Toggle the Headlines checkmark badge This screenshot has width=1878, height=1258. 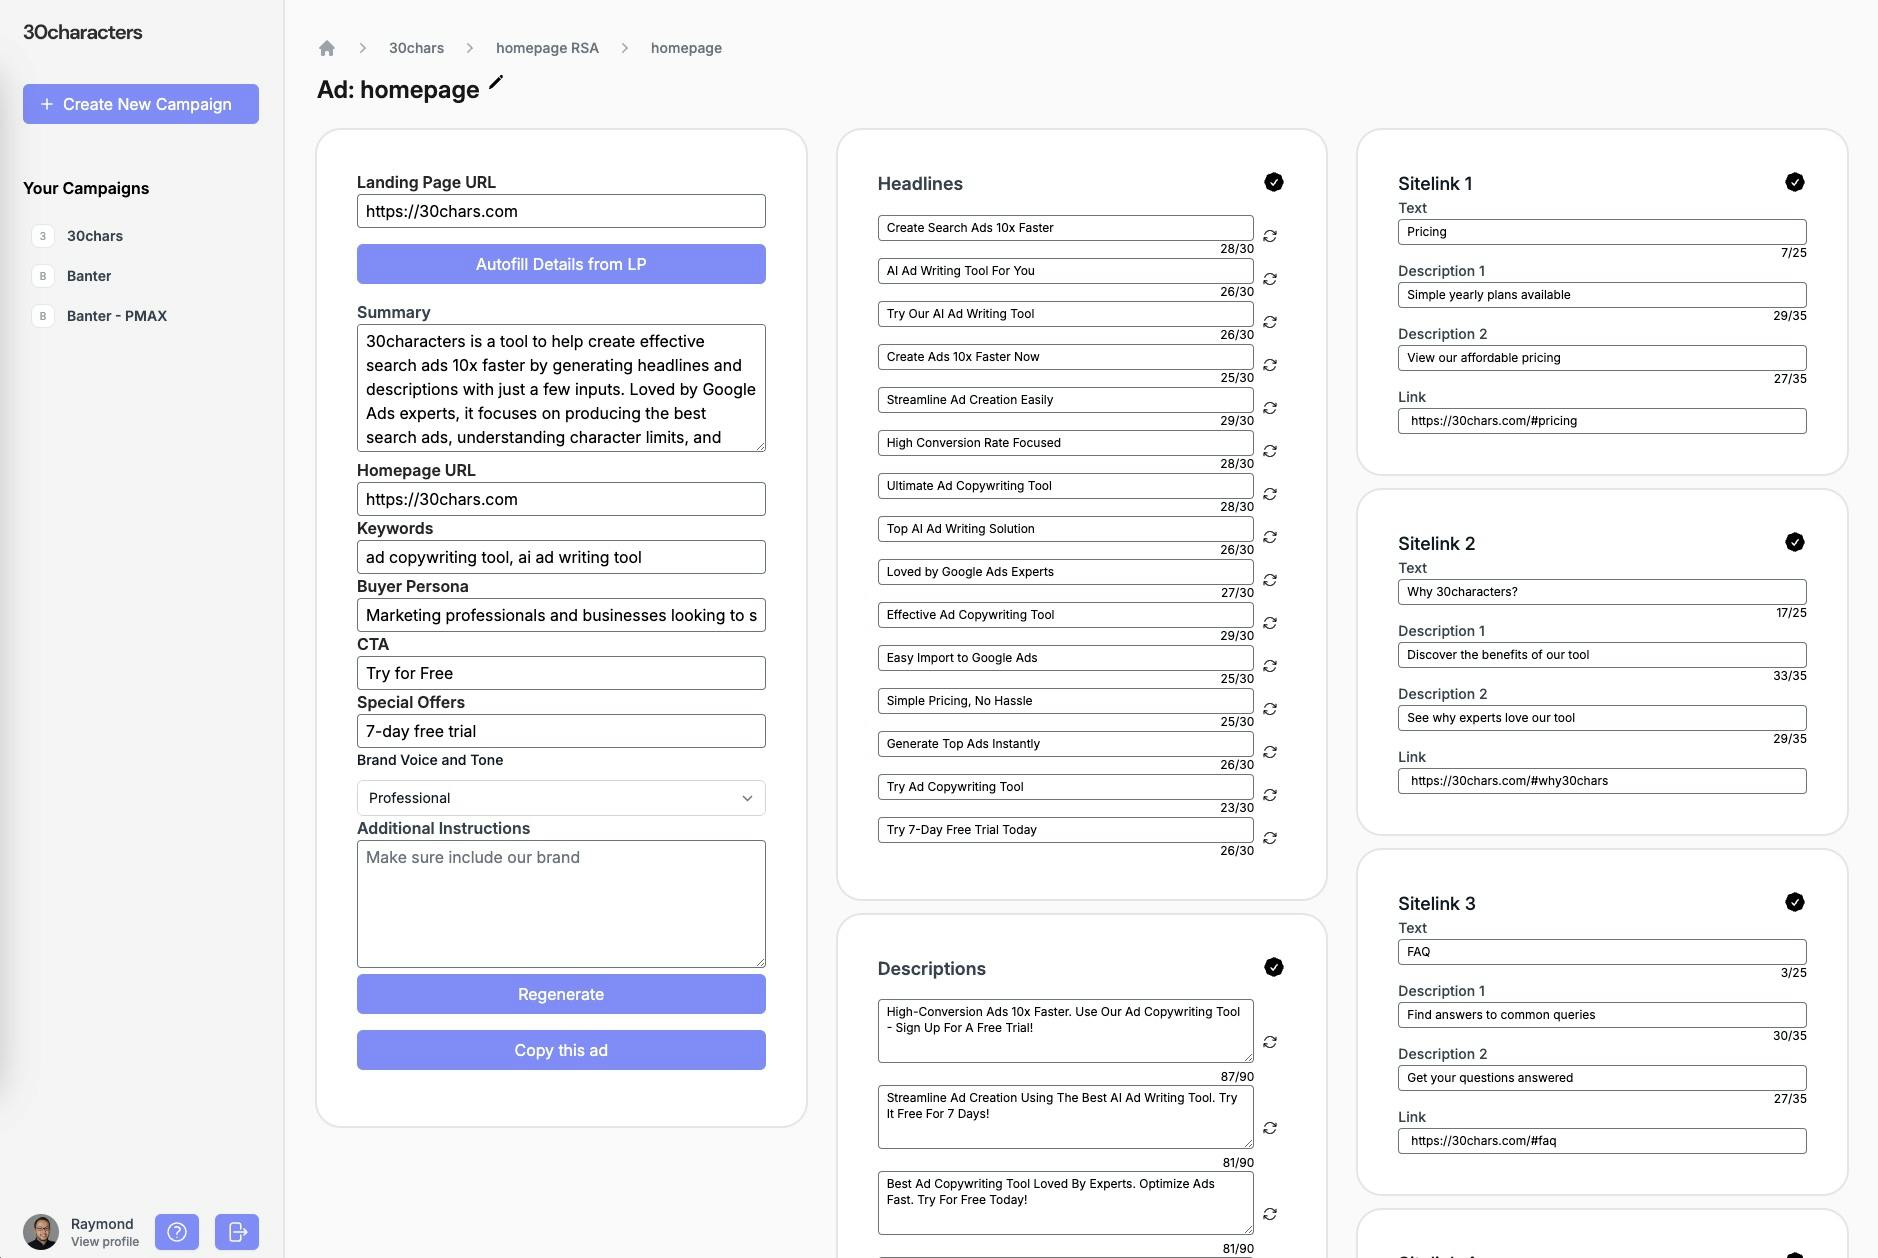coord(1274,182)
